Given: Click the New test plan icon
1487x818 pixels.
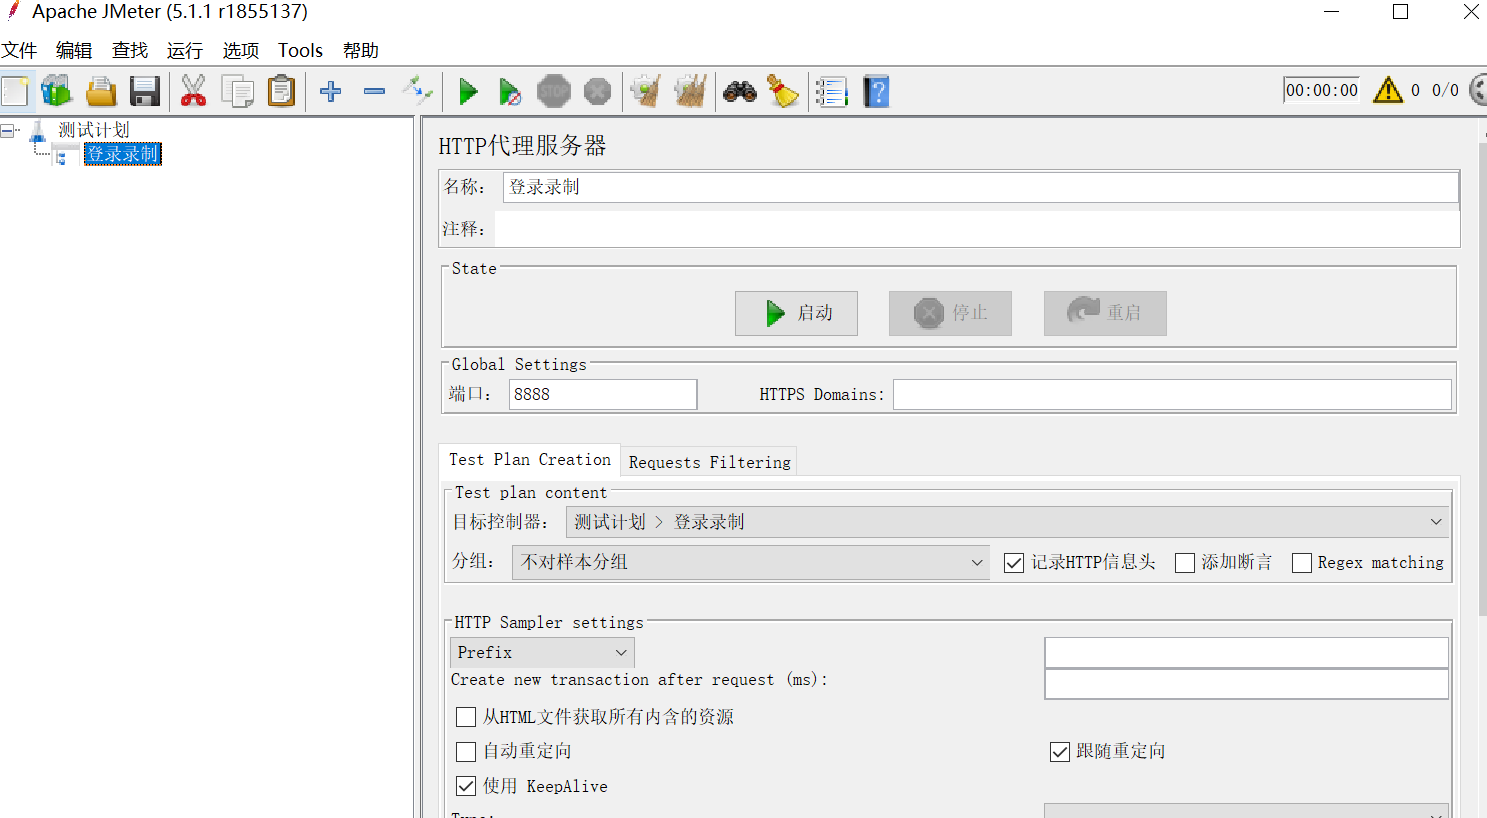Looking at the screenshot, I should point(15,91).
